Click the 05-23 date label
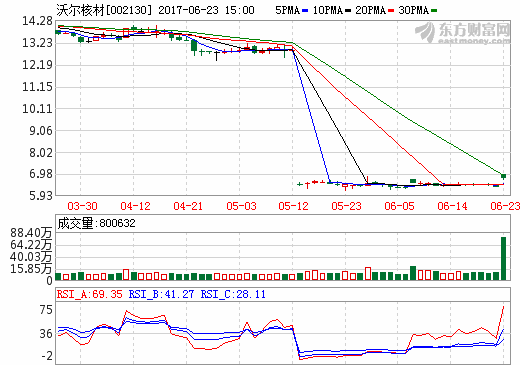Screen dimensions: 520x365 coord(346,206)
